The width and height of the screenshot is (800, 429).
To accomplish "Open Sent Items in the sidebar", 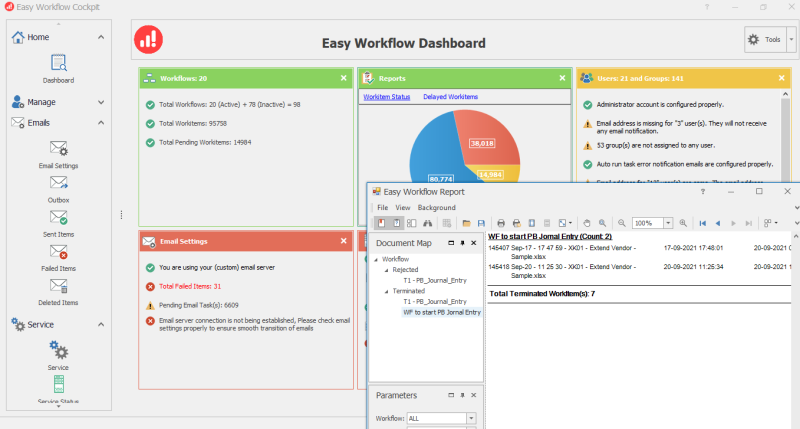I will coord(58,222).
